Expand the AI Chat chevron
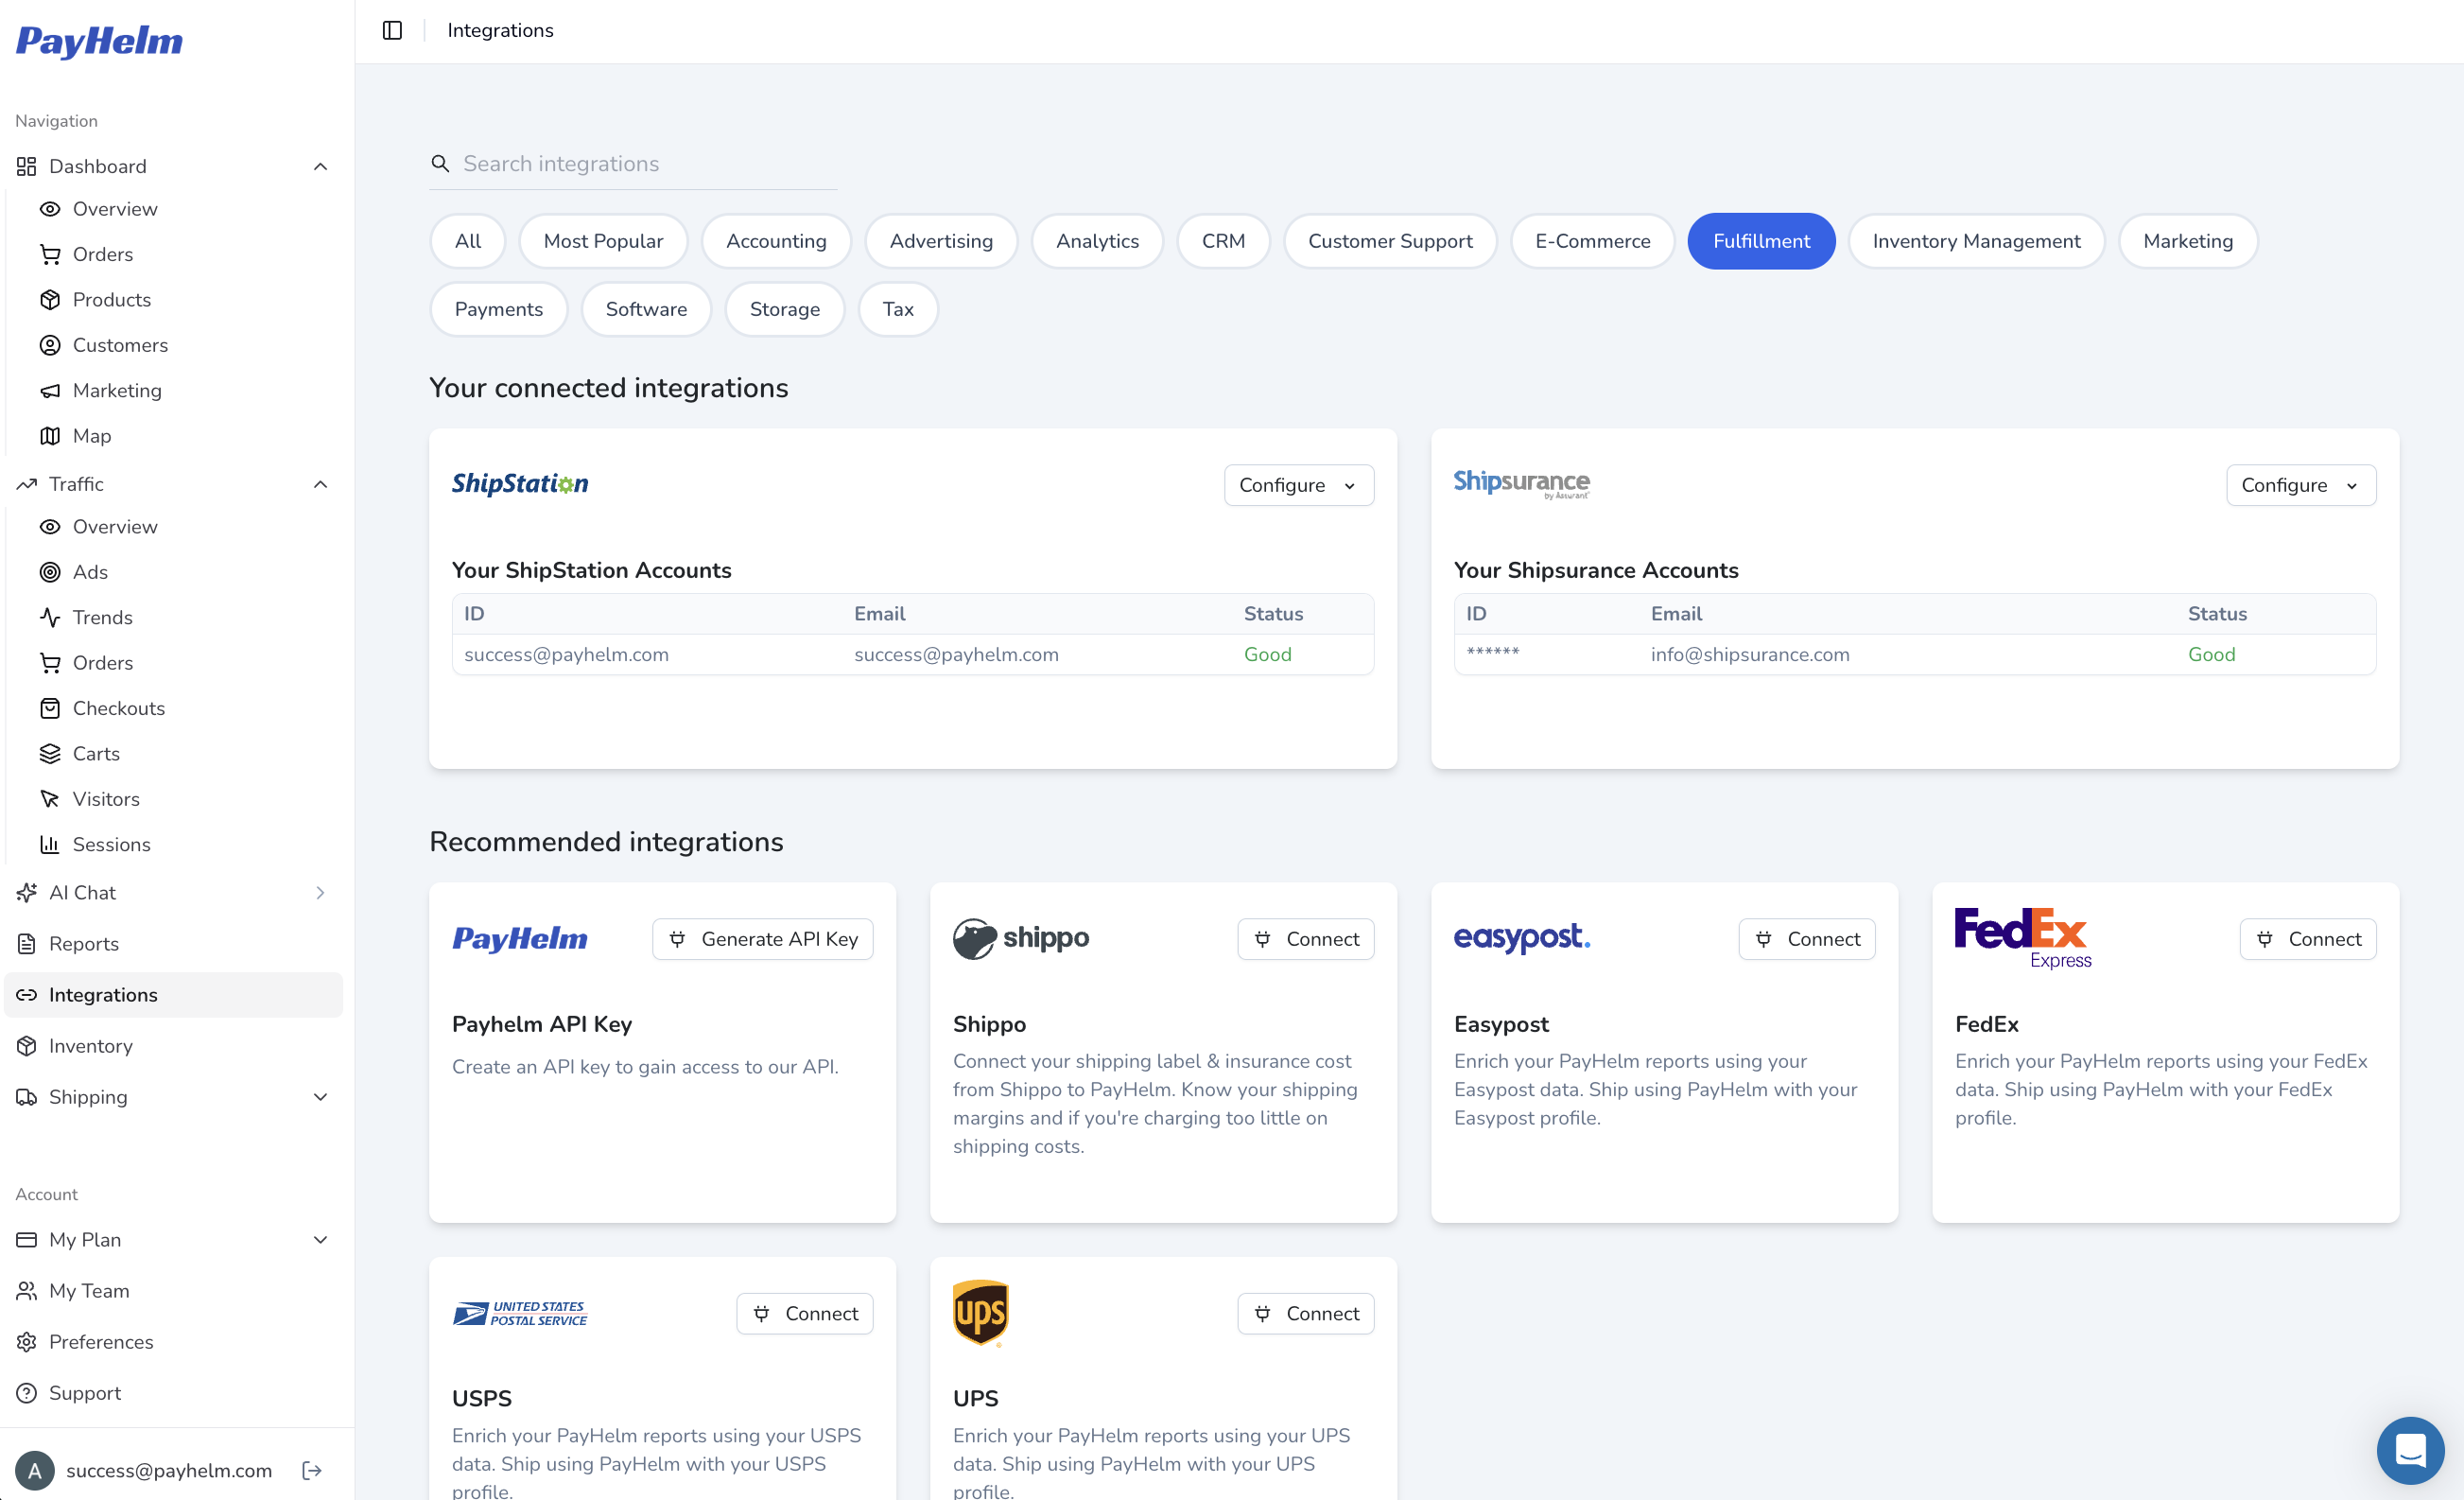2464x1500 pixels. click(x=320, y=893)
